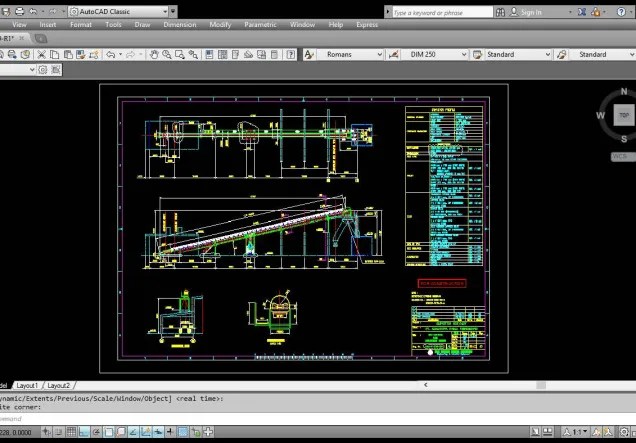Click the Help question mark toolbar icon
636x443 pixels.
[290, 54]
